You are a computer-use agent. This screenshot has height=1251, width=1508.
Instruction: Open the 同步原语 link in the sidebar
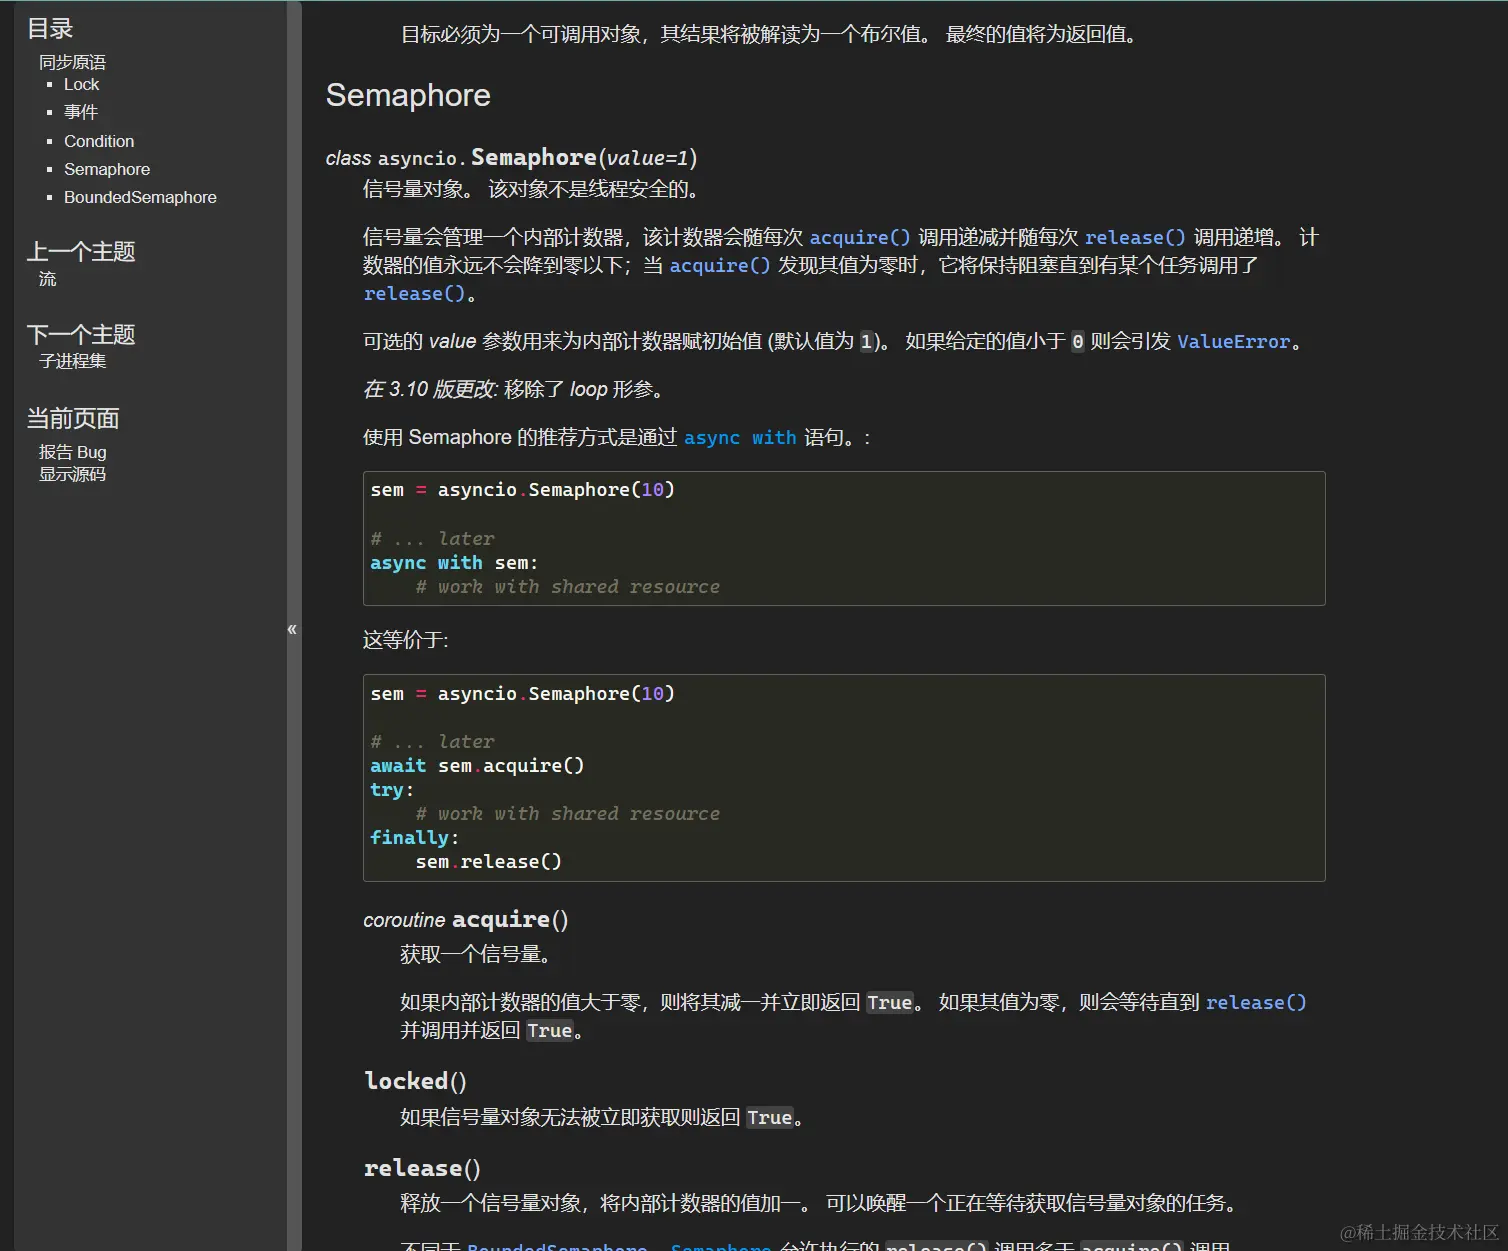(72, 62)
